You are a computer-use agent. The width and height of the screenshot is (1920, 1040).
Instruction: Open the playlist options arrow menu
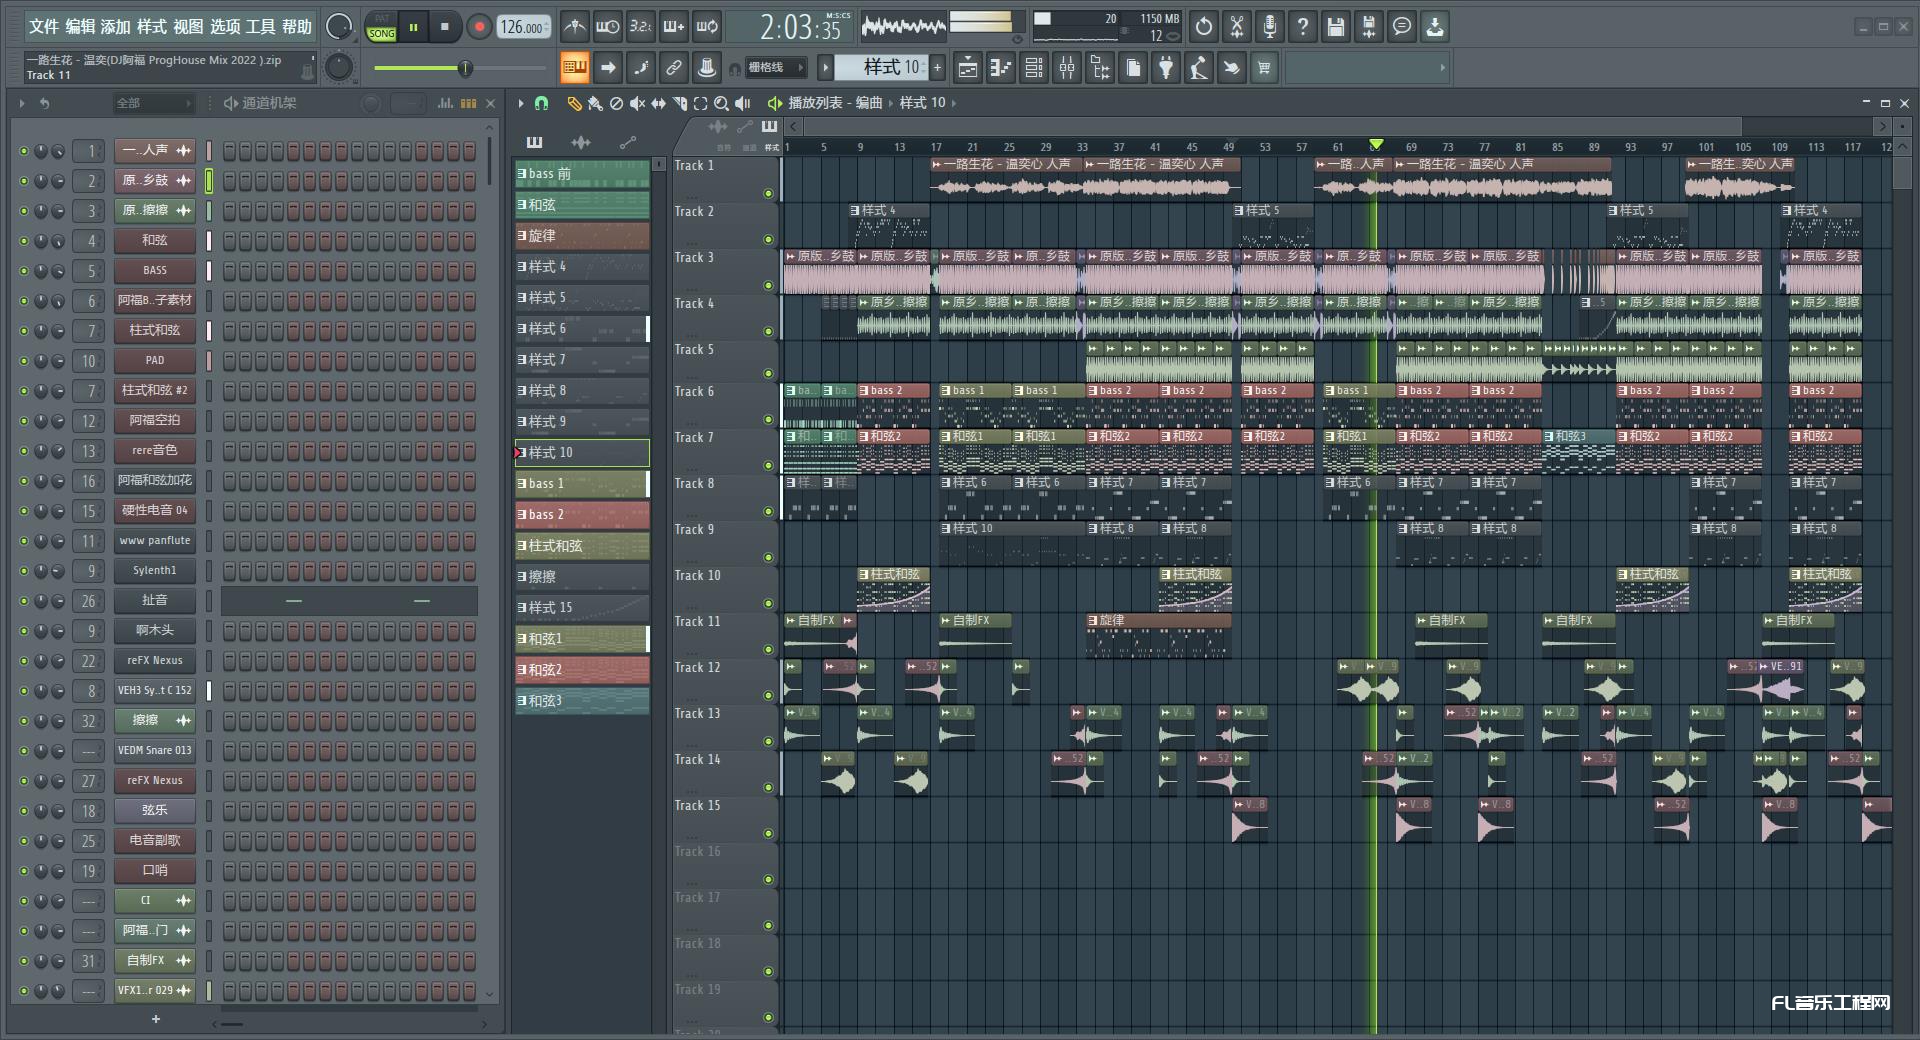tap(520, 103)
